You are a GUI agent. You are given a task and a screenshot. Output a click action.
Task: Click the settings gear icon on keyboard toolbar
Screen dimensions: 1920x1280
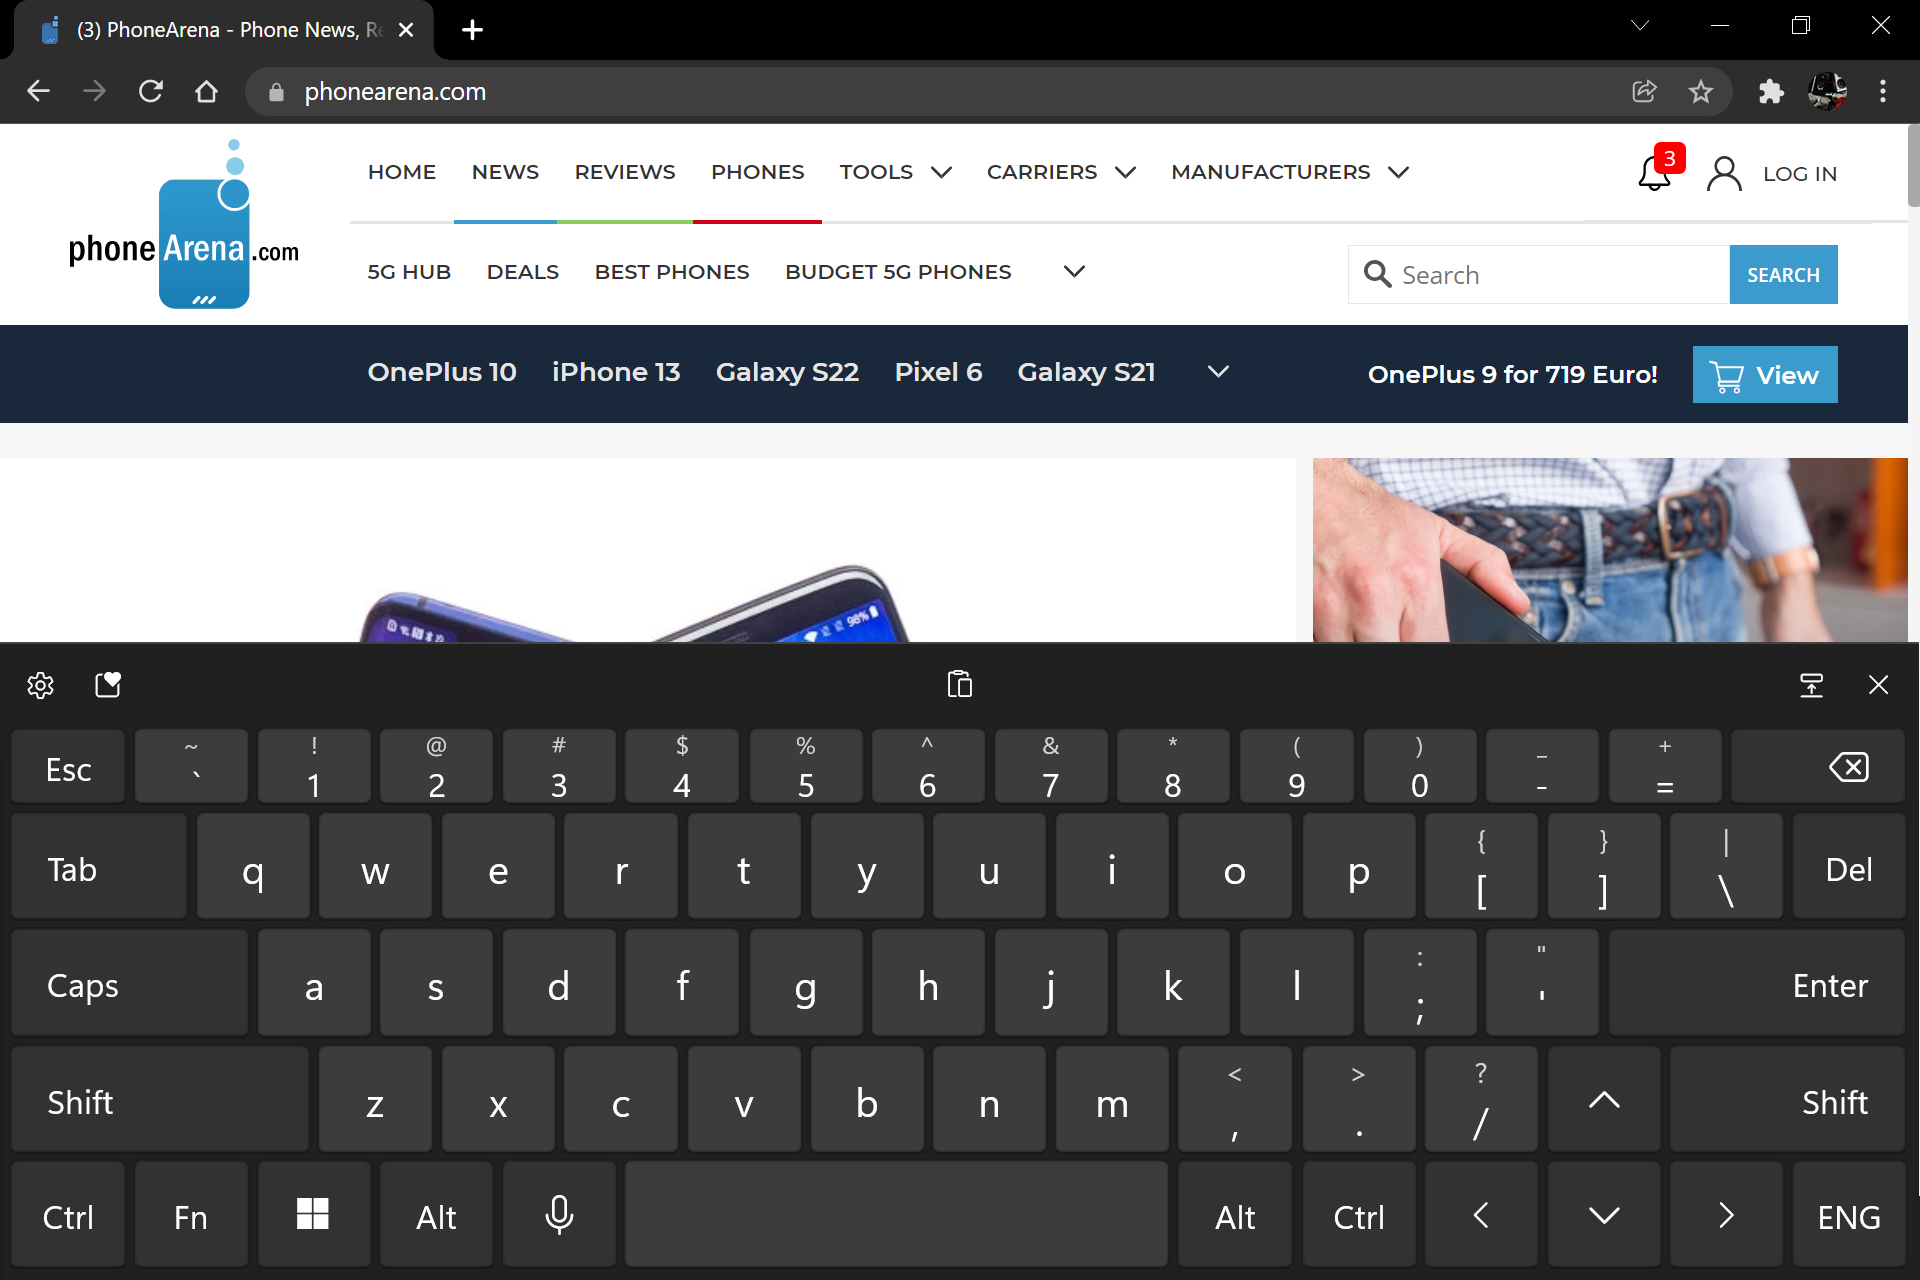[x=40, y=686]
